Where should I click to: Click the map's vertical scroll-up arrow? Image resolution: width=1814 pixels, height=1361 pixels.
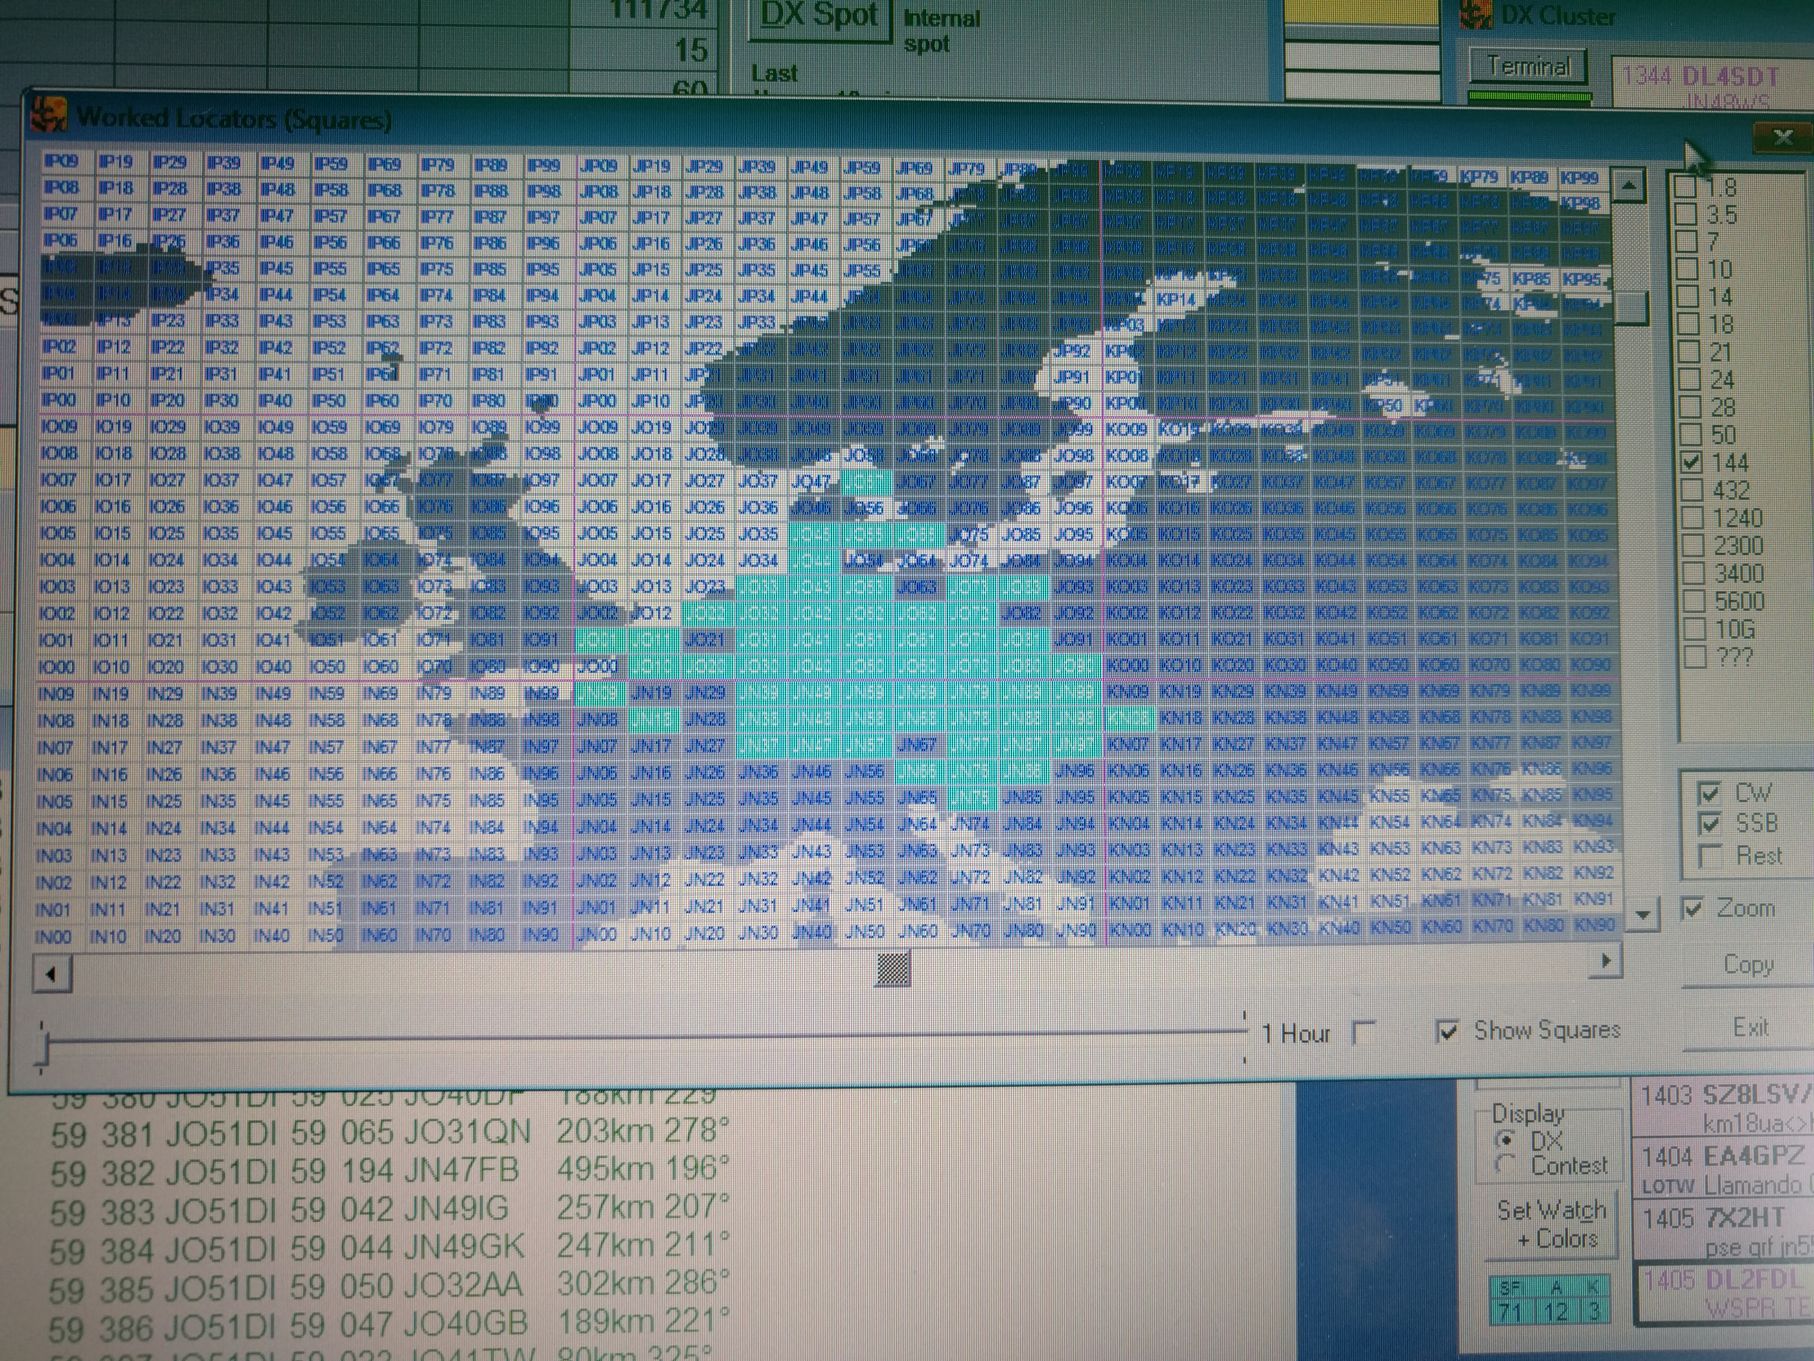1629,186
